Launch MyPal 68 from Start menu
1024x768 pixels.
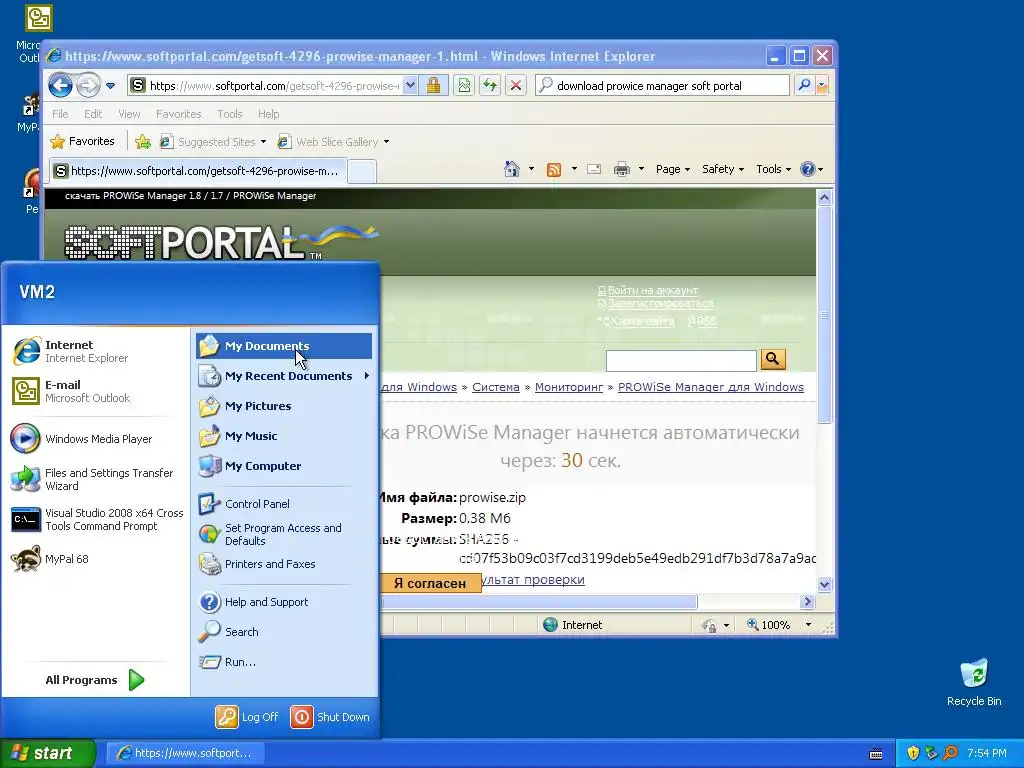pos(95,559)
